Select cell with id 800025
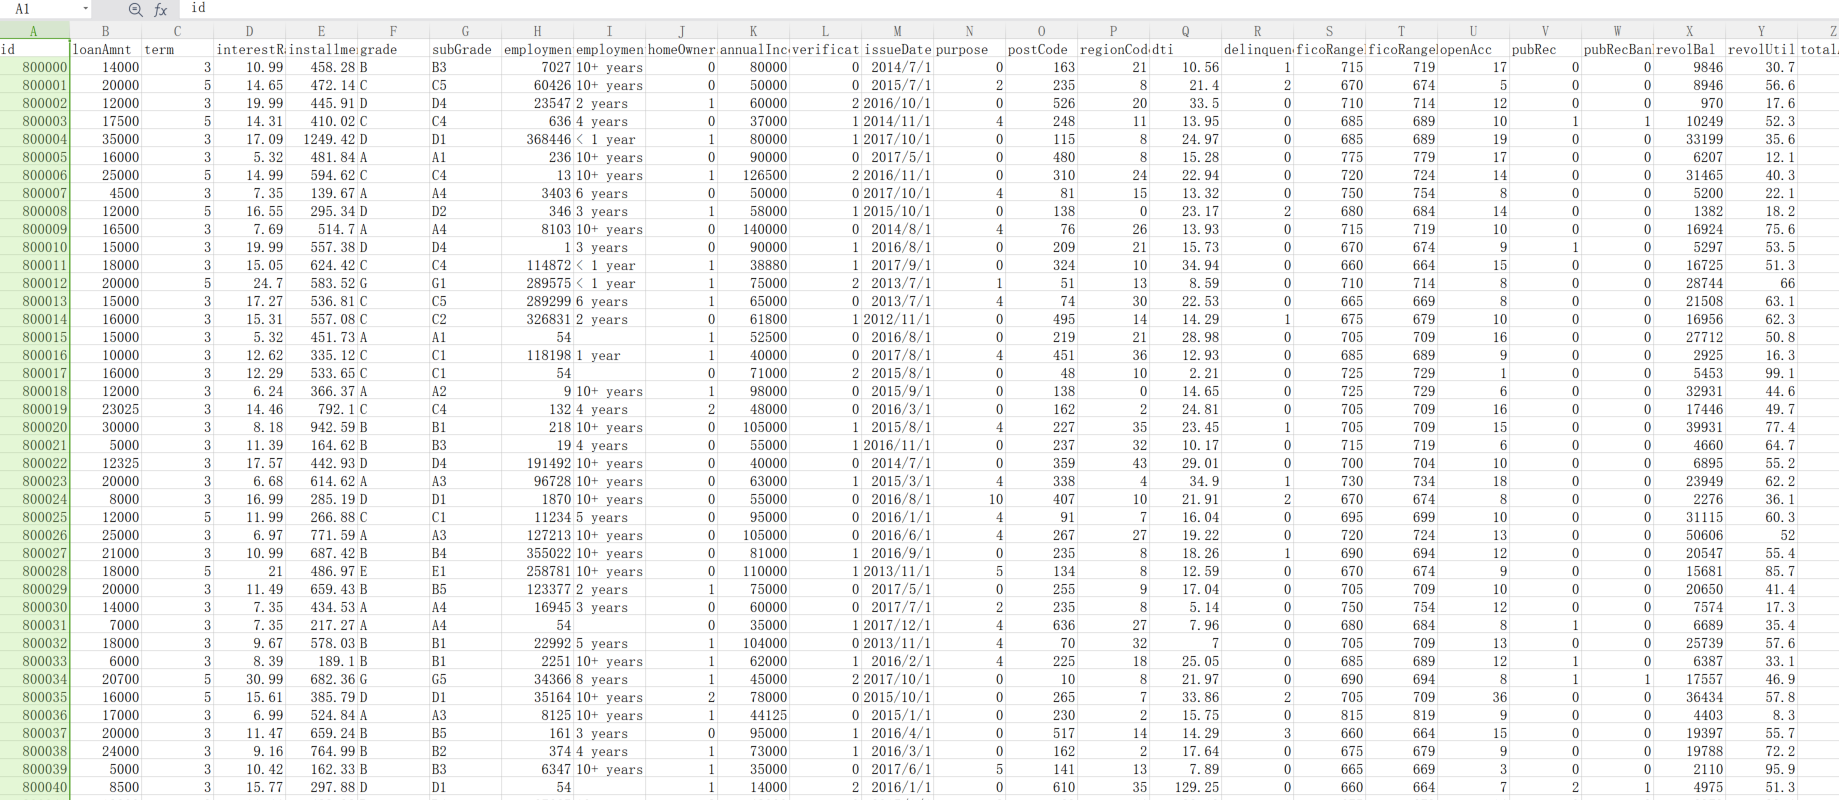 (35, 517)
